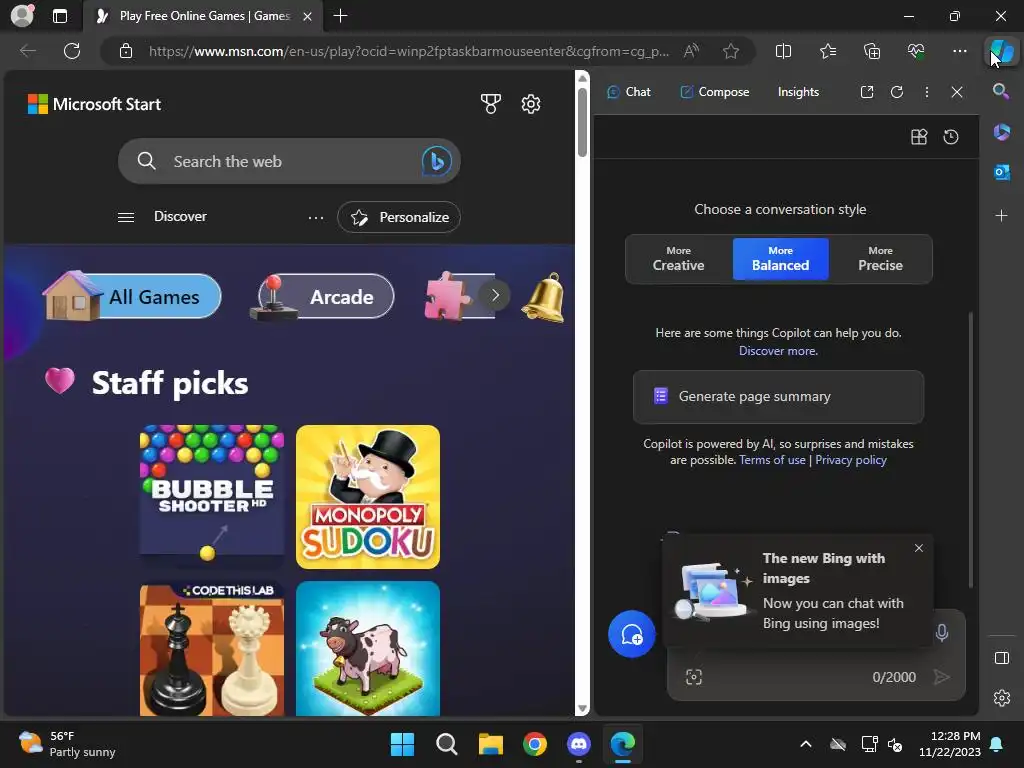Viewport: 1024px width, 768px height.
Task: Switch to the Chat tab
Action: (x=629, y=92)
